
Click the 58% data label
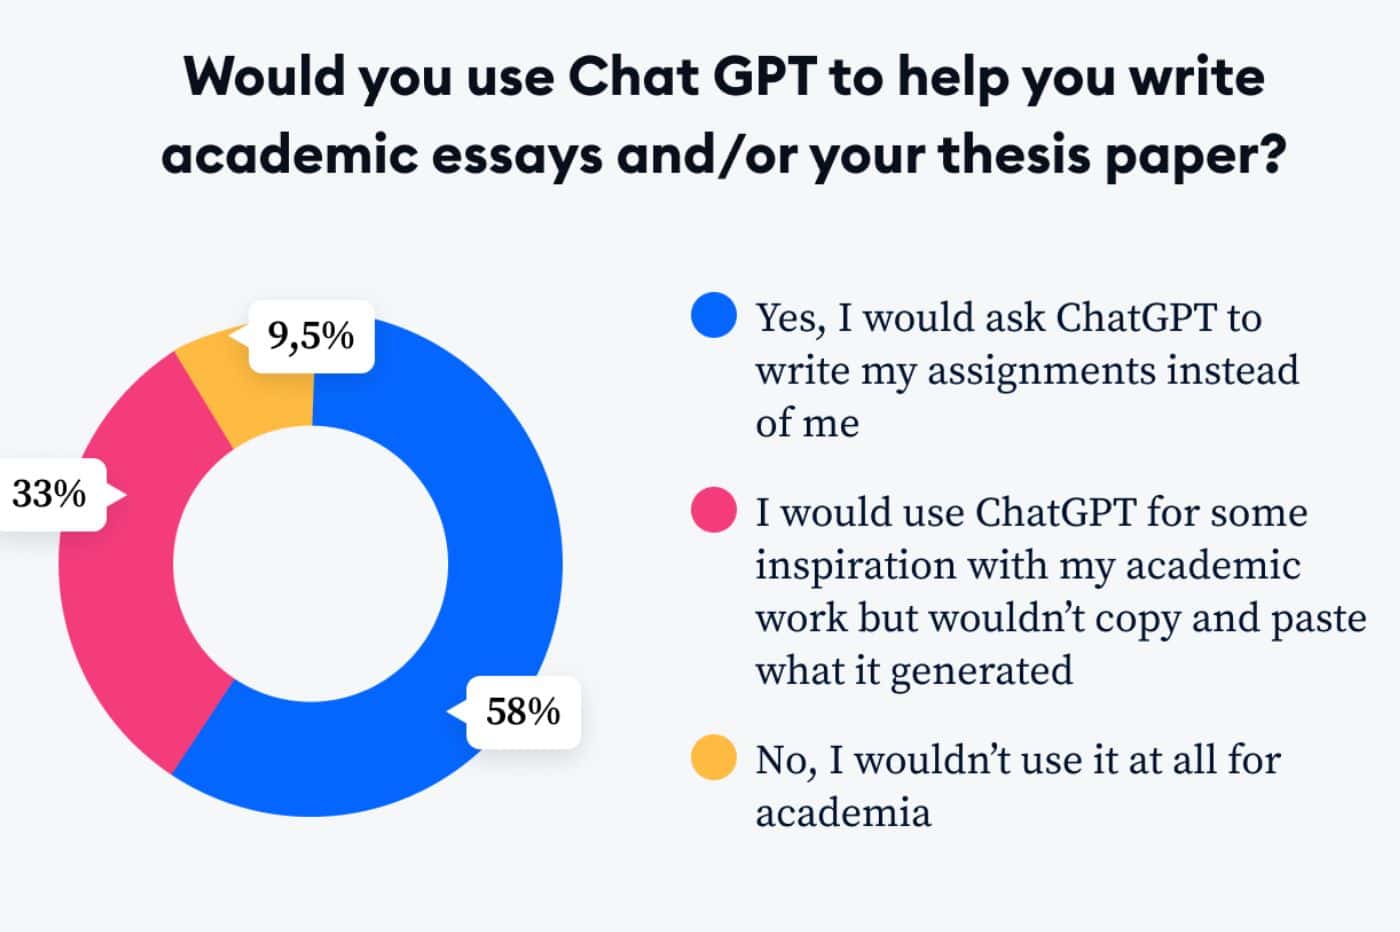click(523, 712)
